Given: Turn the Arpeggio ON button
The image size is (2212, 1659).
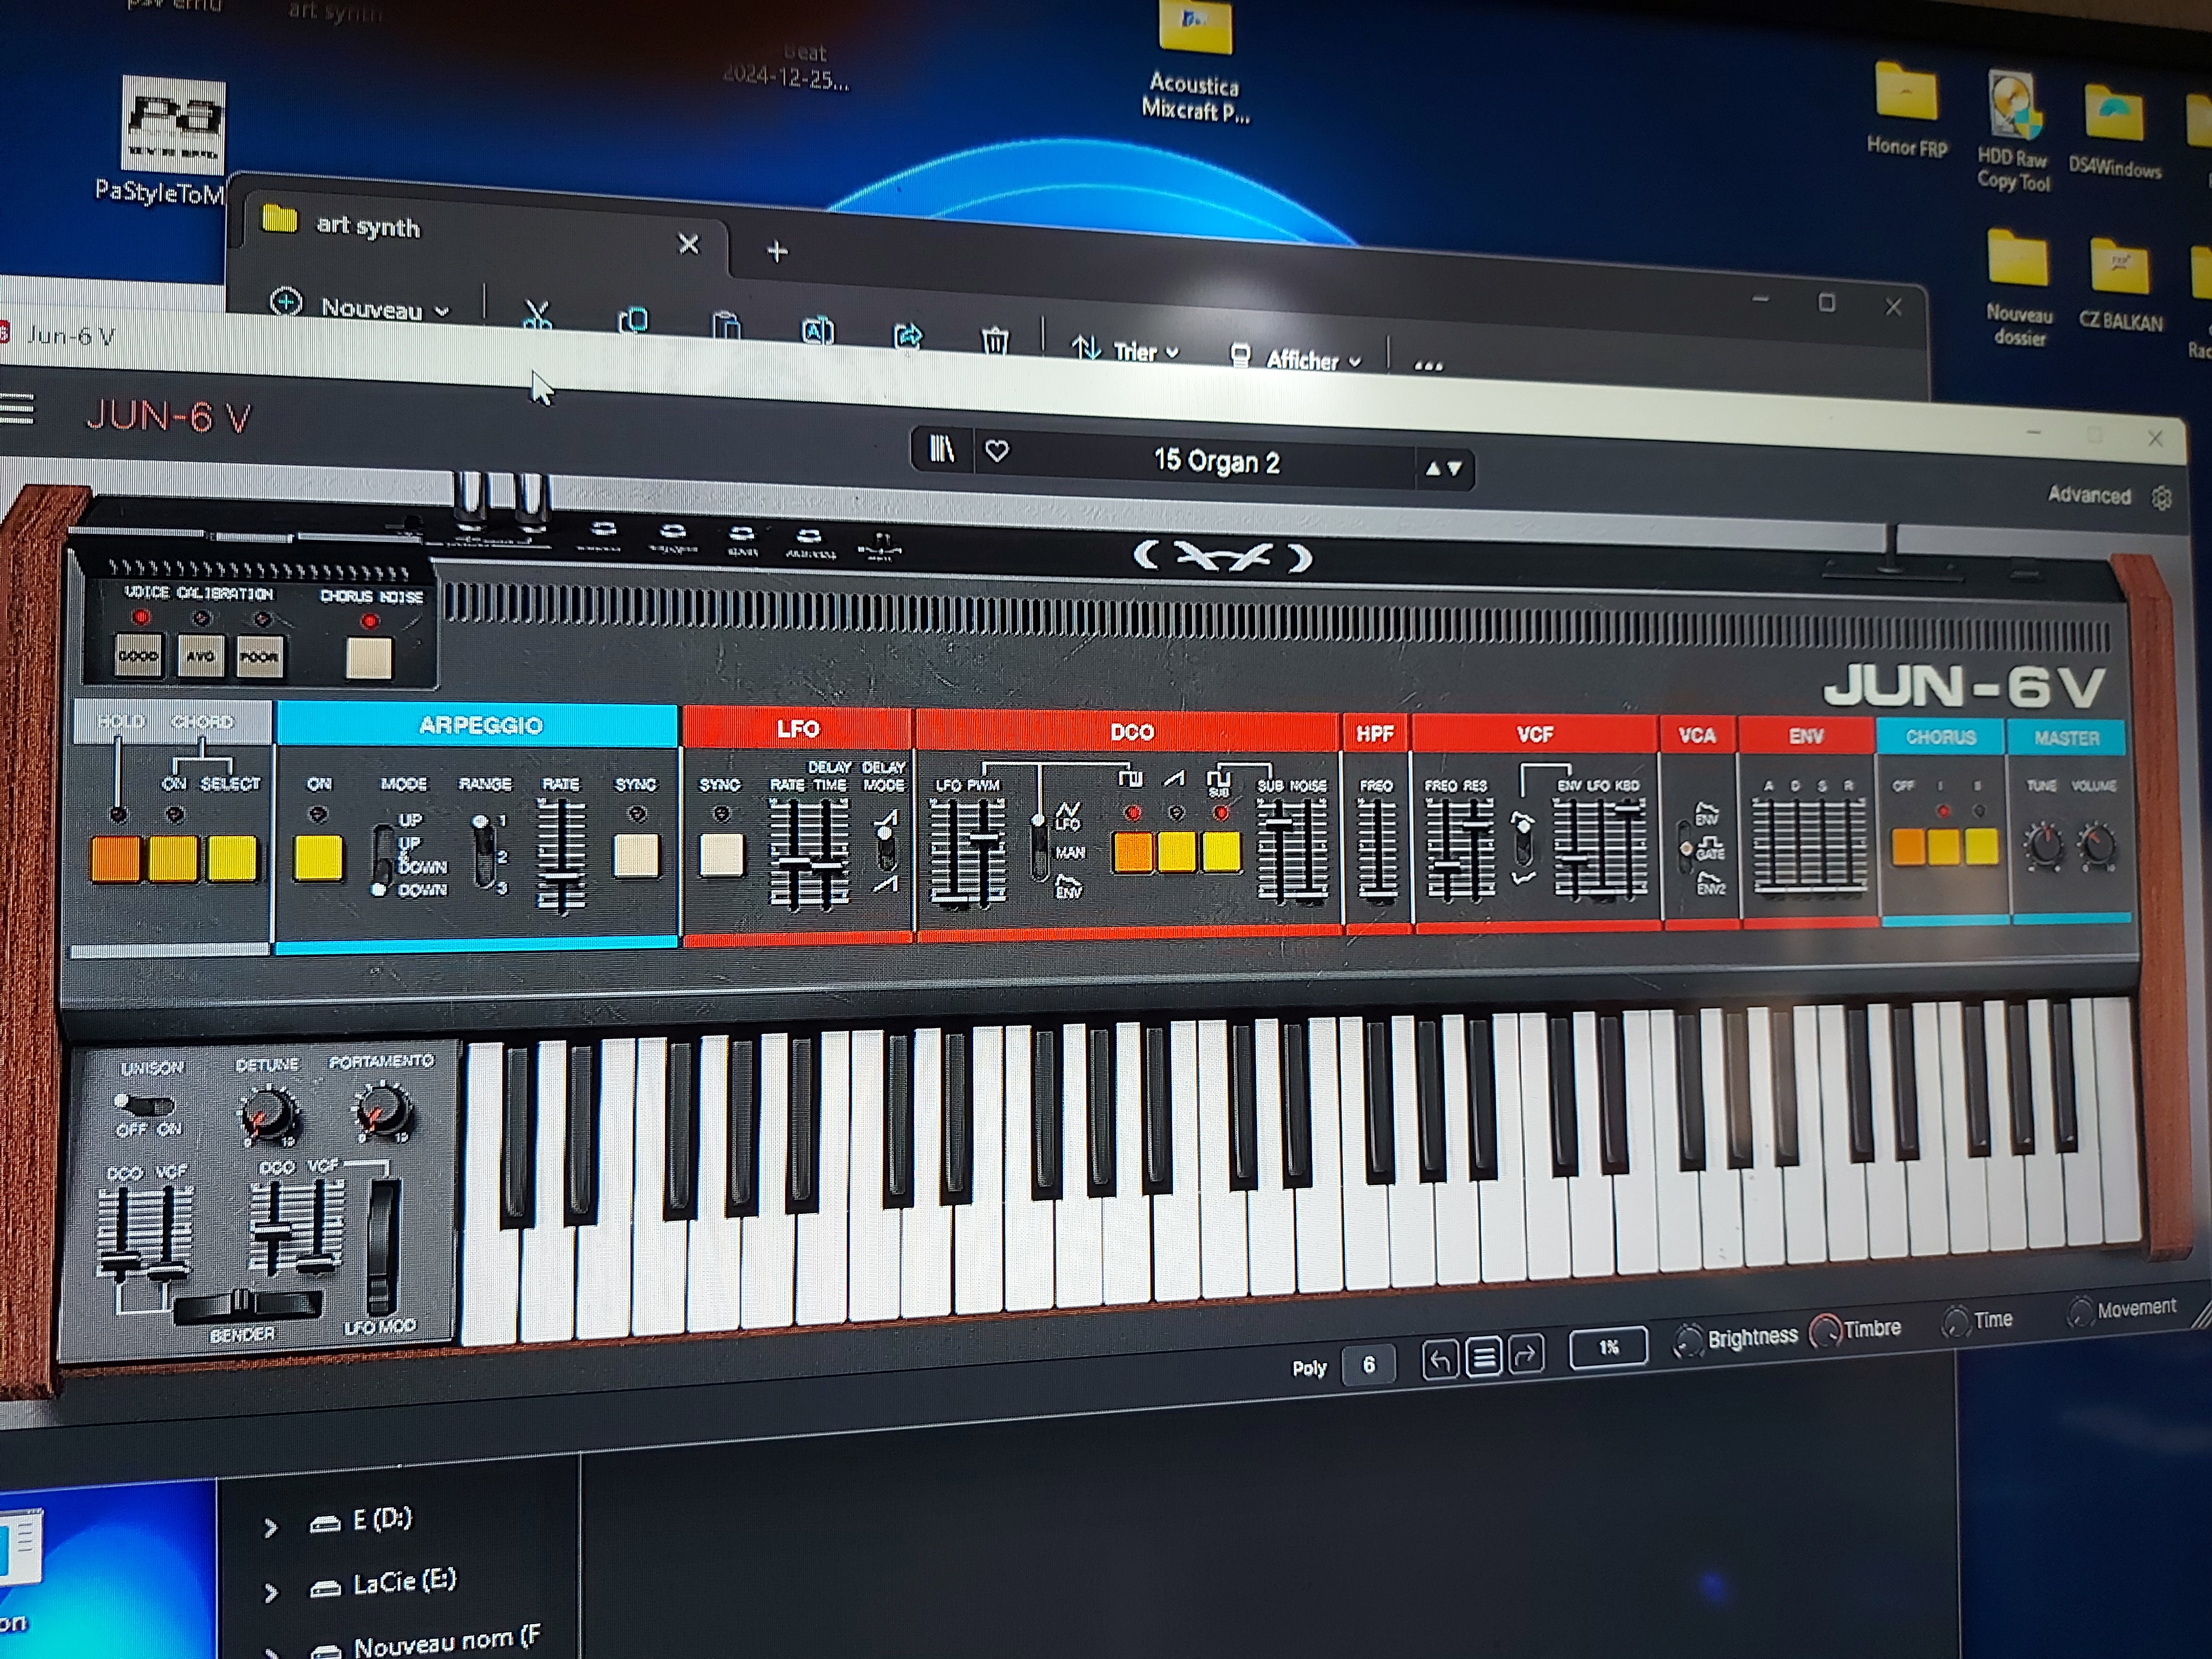Looking at the screenshot, I should click(318, 859).
